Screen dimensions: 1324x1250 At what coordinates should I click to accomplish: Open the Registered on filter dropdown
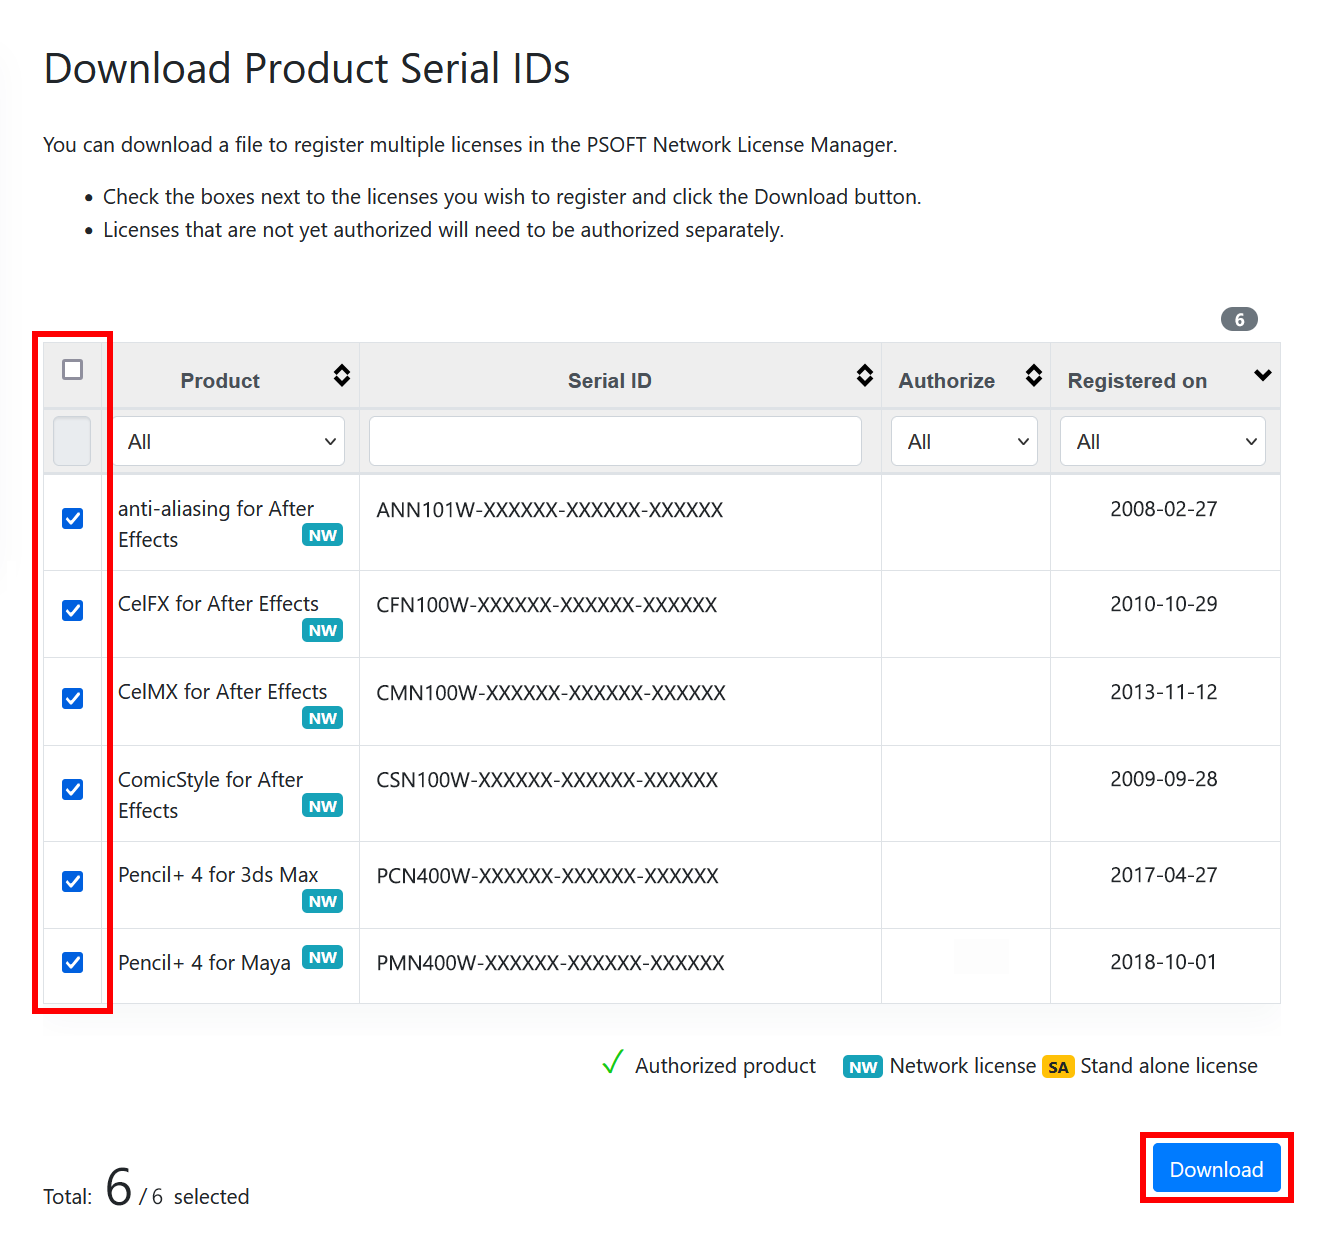1162,442
